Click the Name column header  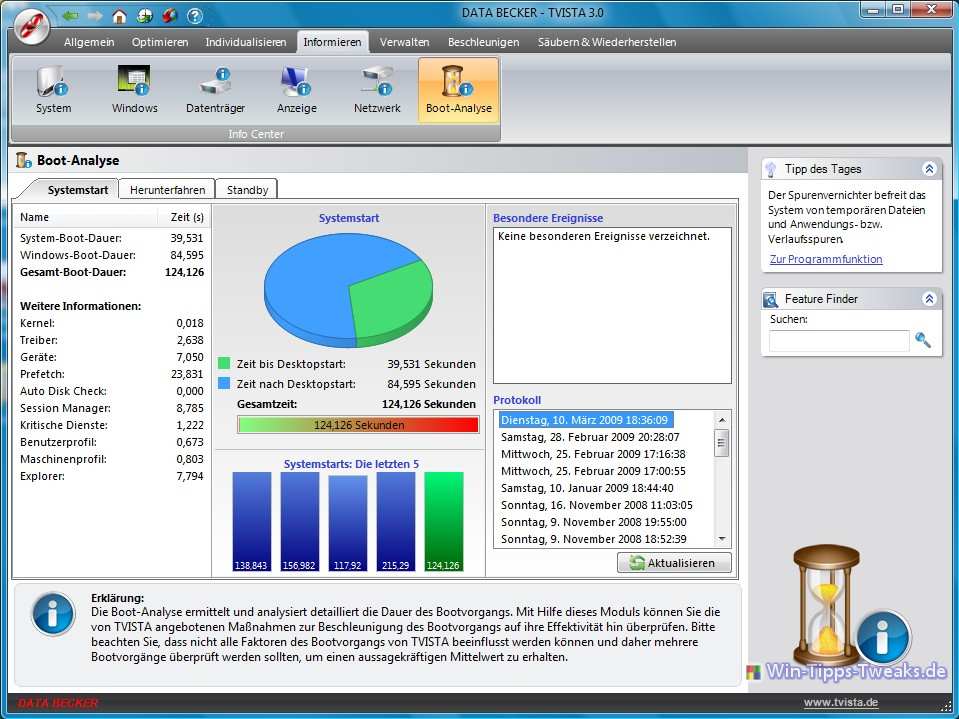(86, 217)
